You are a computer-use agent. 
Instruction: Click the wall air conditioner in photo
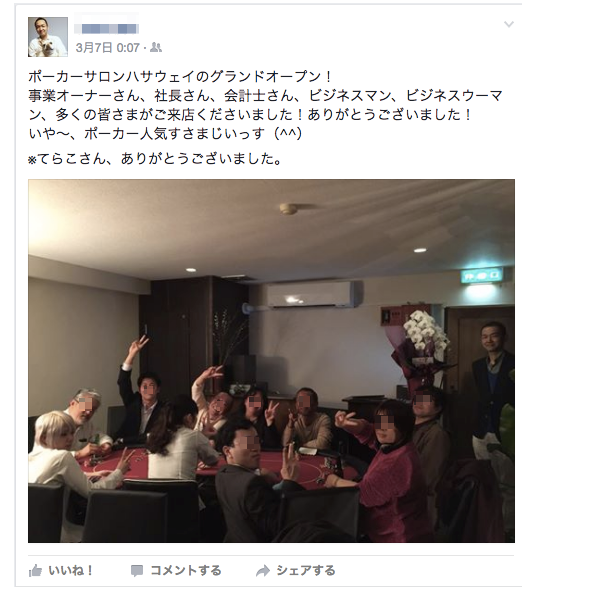coord(315,294)
